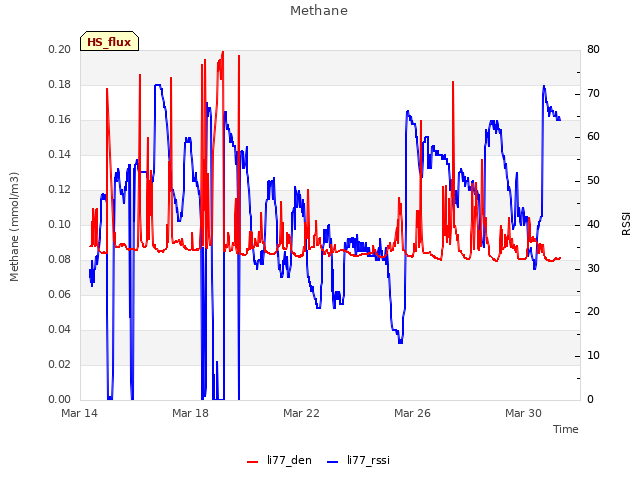The width and height of the screenshot is (640, 480).
Task: Click the 0.00 left axis value
Action: (59, 400)
